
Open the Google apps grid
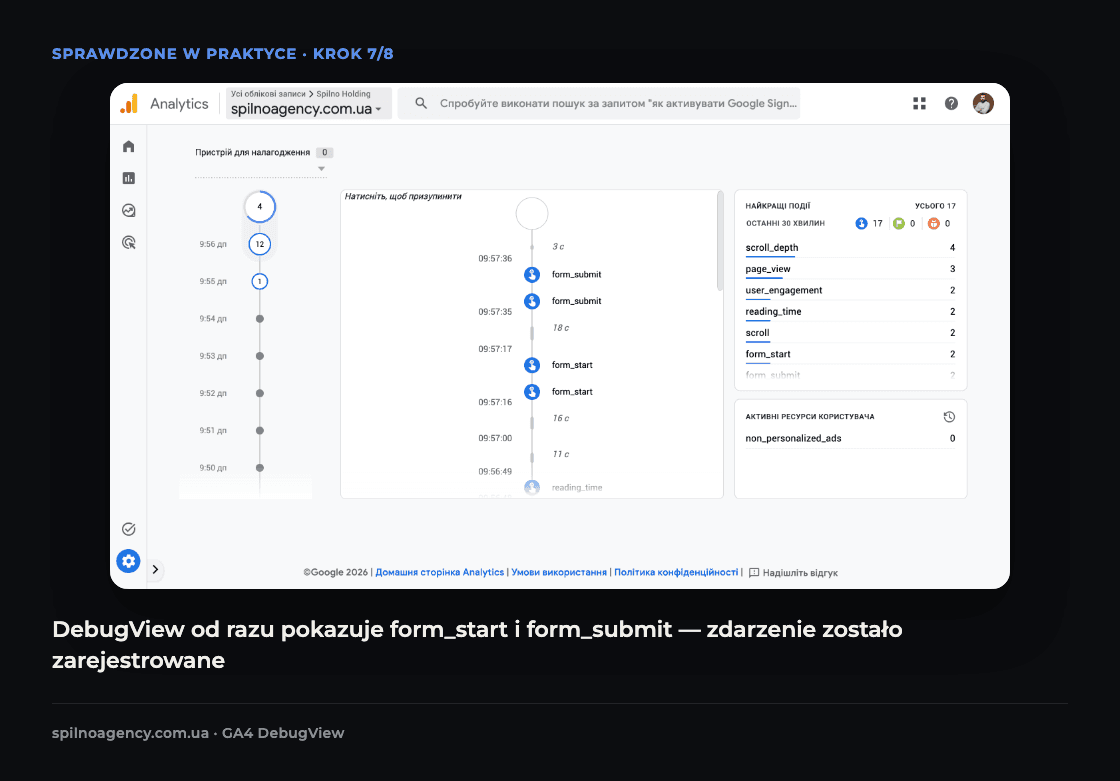click(919, 104)
